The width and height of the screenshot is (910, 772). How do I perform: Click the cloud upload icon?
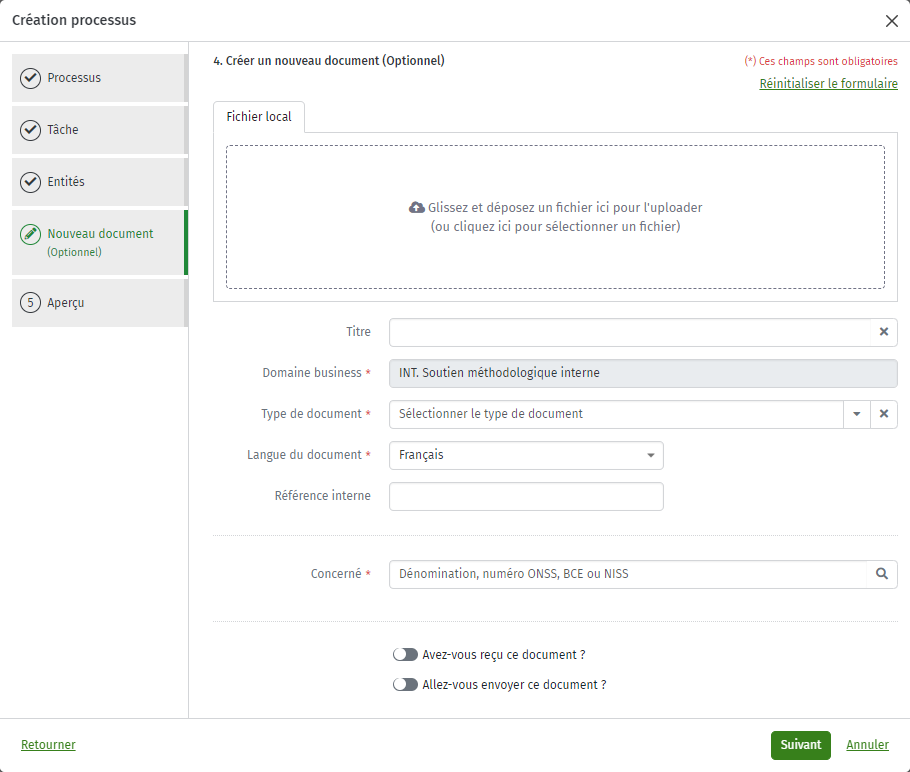(417, 207)
